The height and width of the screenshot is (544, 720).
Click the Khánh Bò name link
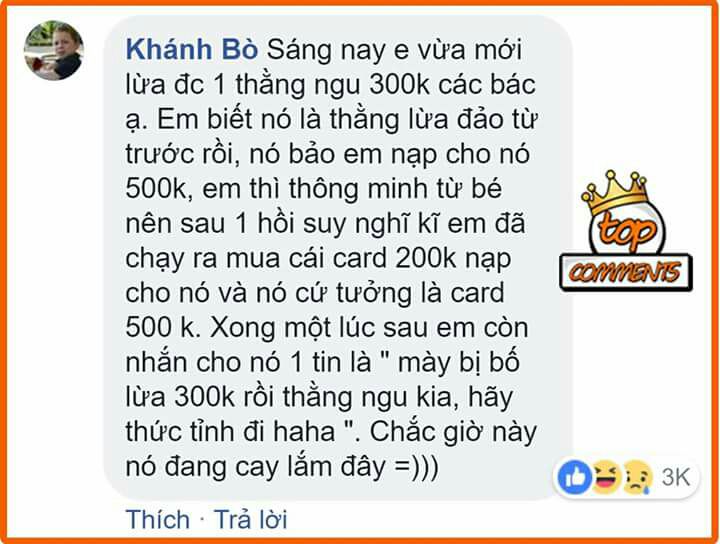[191, 50]
